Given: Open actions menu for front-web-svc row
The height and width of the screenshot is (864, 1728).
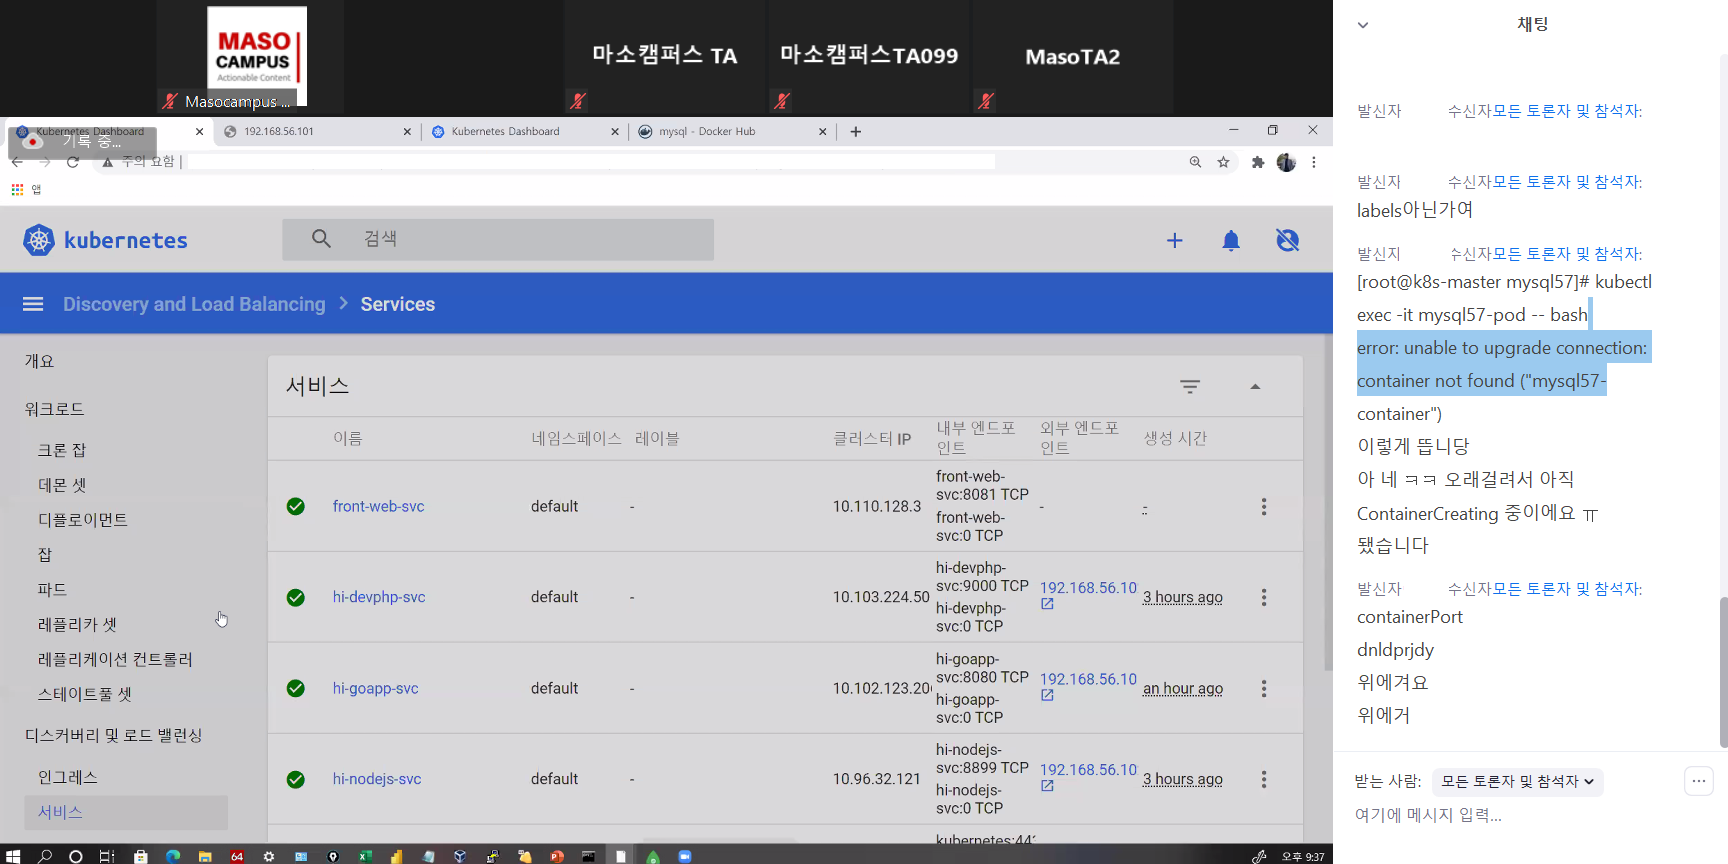Looking at the screenshot, I should 1264,507.
